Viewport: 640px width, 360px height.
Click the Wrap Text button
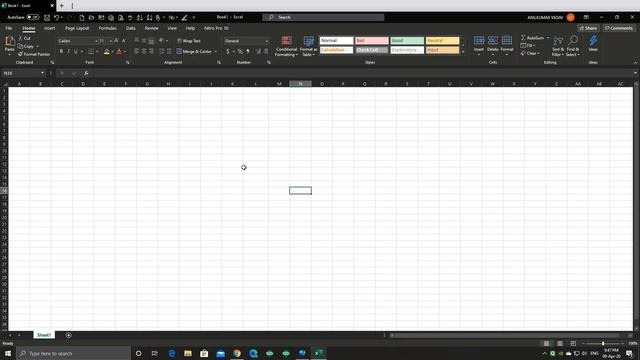click(189, 41)
